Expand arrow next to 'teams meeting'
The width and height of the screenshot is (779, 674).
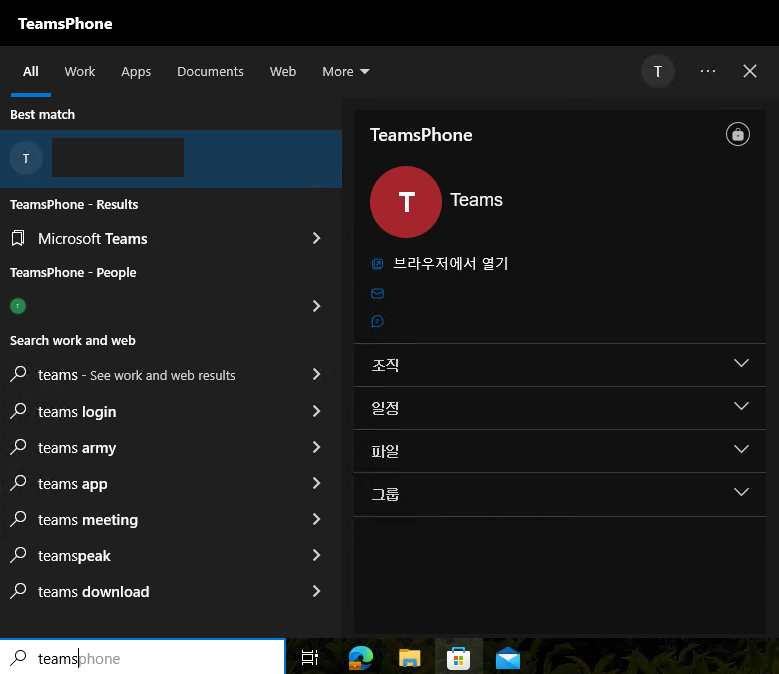316,520
